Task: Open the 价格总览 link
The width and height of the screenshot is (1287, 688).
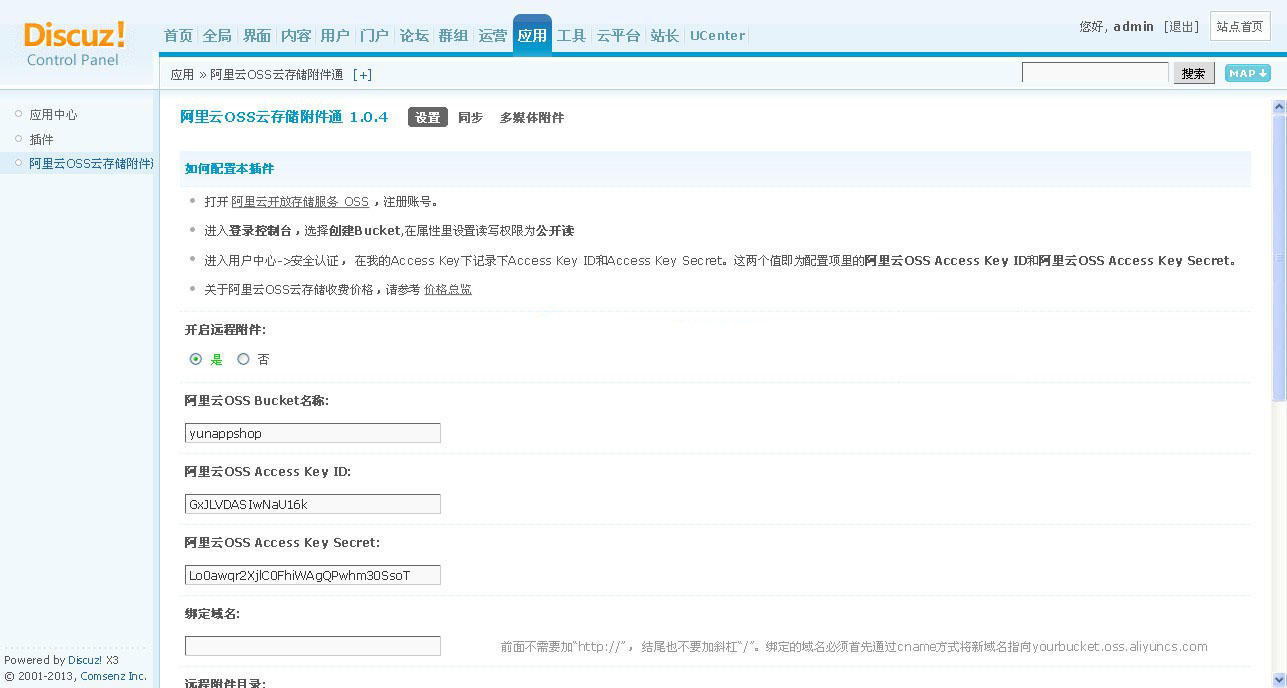Action: 448,289
